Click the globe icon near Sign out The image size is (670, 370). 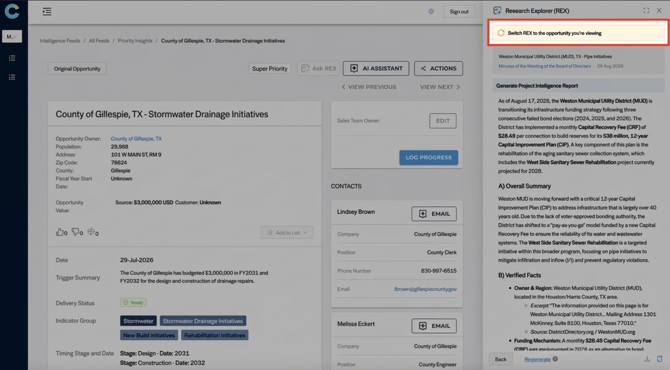(x=431, y=12)
